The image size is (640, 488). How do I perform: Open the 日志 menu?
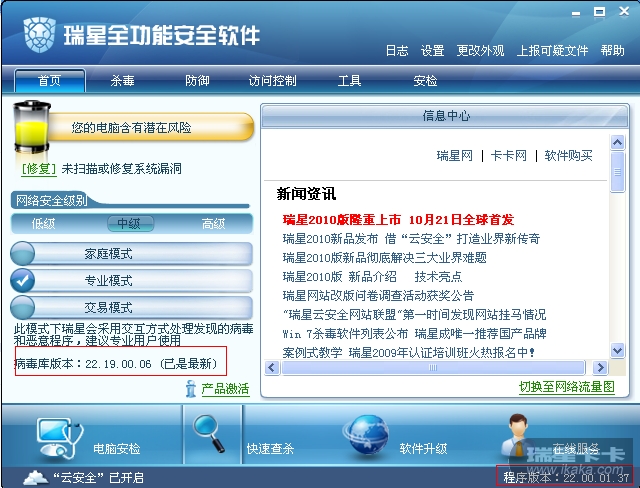pos(397,51)
